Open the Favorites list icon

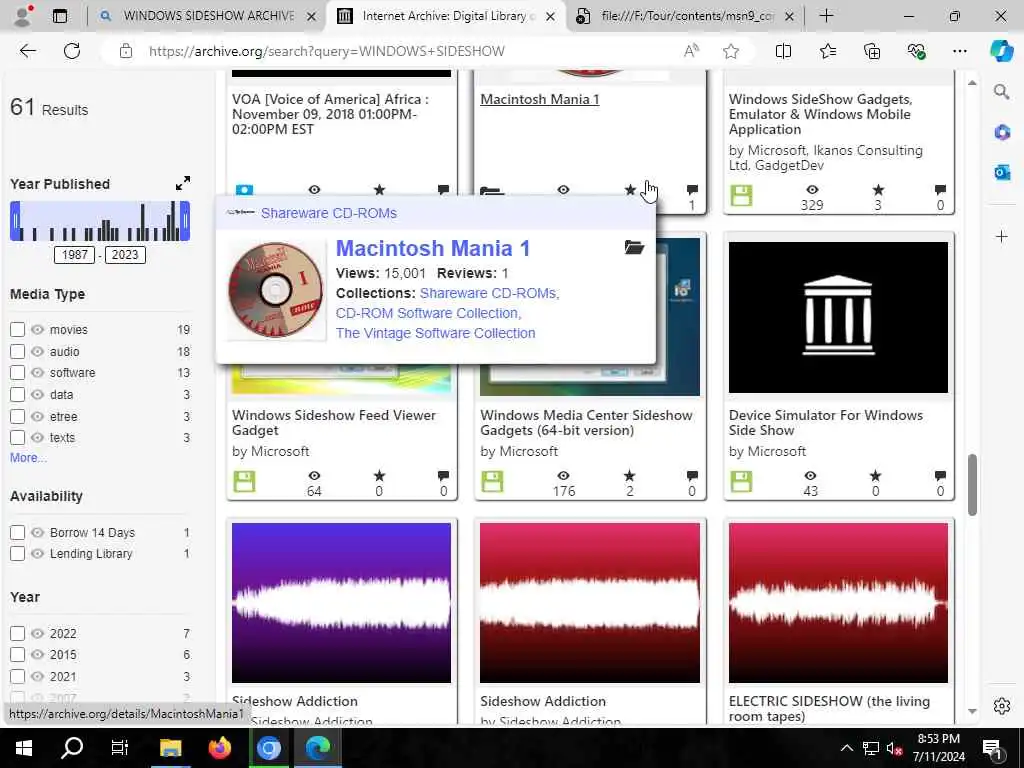coord(827,51)
